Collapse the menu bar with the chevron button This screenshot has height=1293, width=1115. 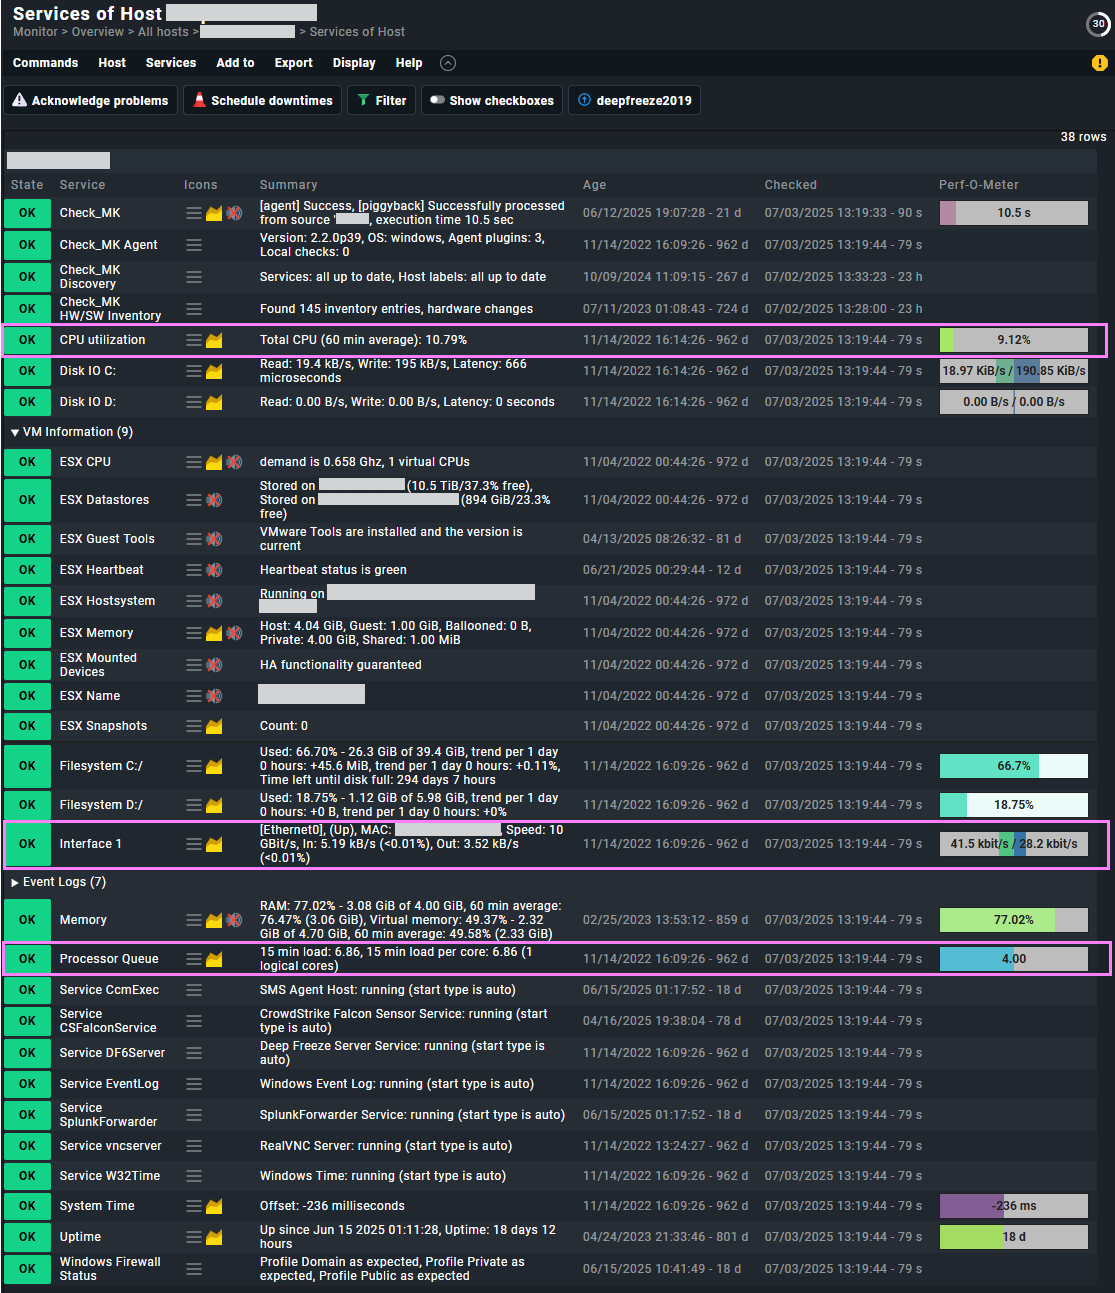point(448,63)
